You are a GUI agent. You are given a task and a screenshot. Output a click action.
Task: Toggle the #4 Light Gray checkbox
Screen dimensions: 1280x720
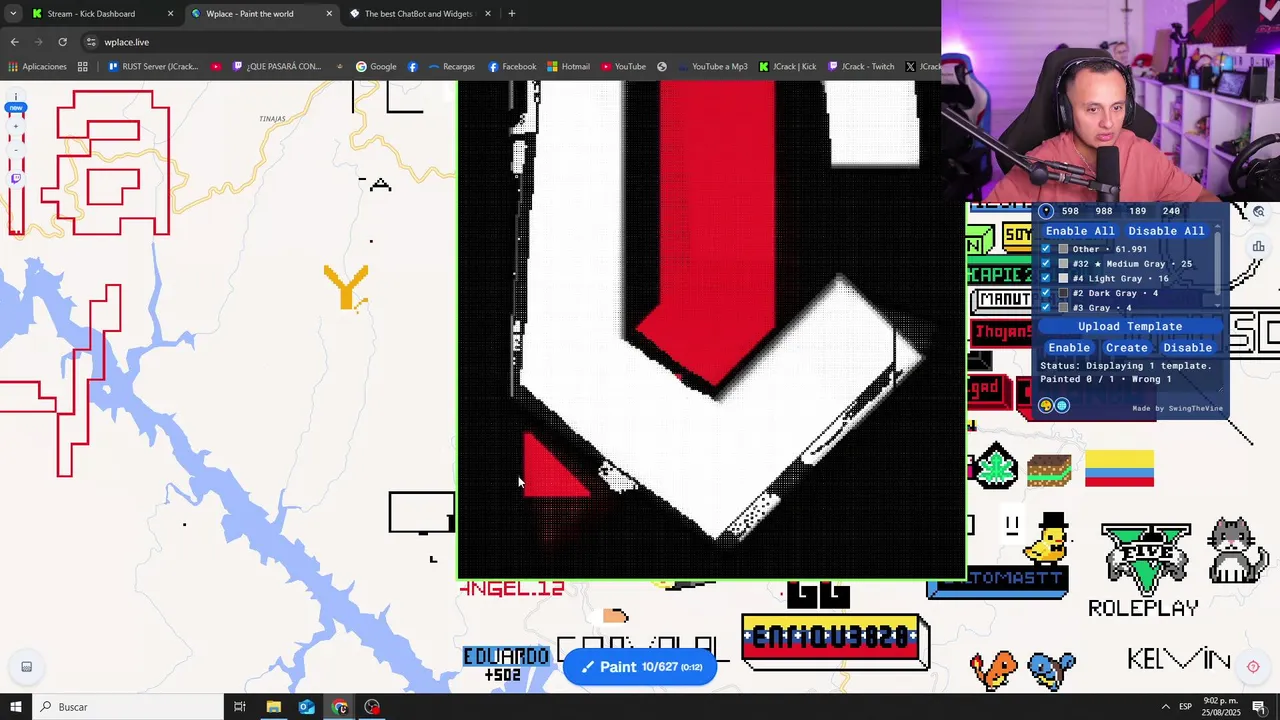coord(1046,278)
